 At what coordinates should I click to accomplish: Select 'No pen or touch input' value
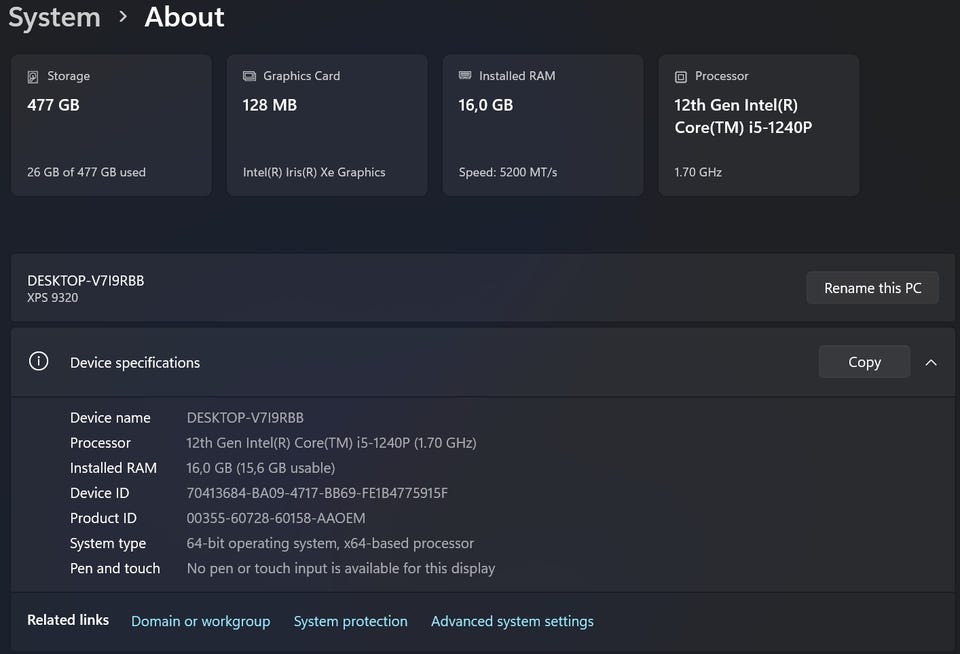coord(341,568)
